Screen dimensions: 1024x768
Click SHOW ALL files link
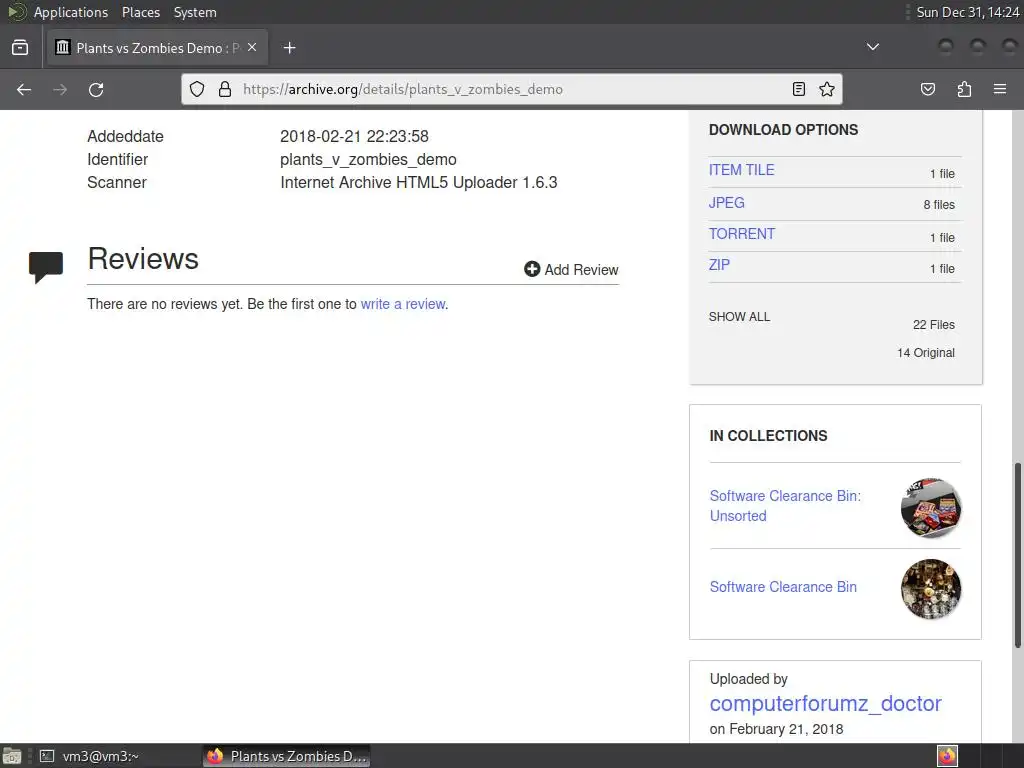click(x=739, y=317)
